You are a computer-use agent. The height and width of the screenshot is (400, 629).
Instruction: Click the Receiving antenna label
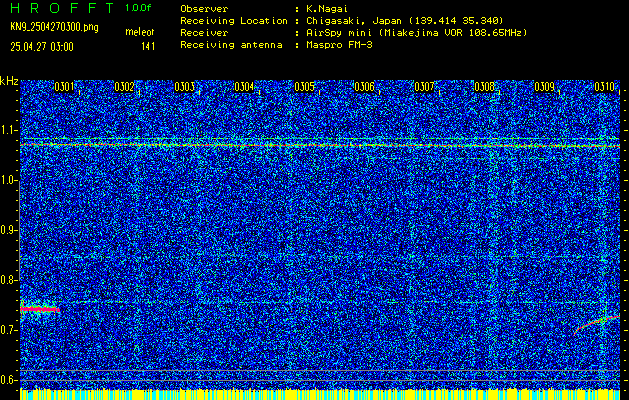pos(231,45)
